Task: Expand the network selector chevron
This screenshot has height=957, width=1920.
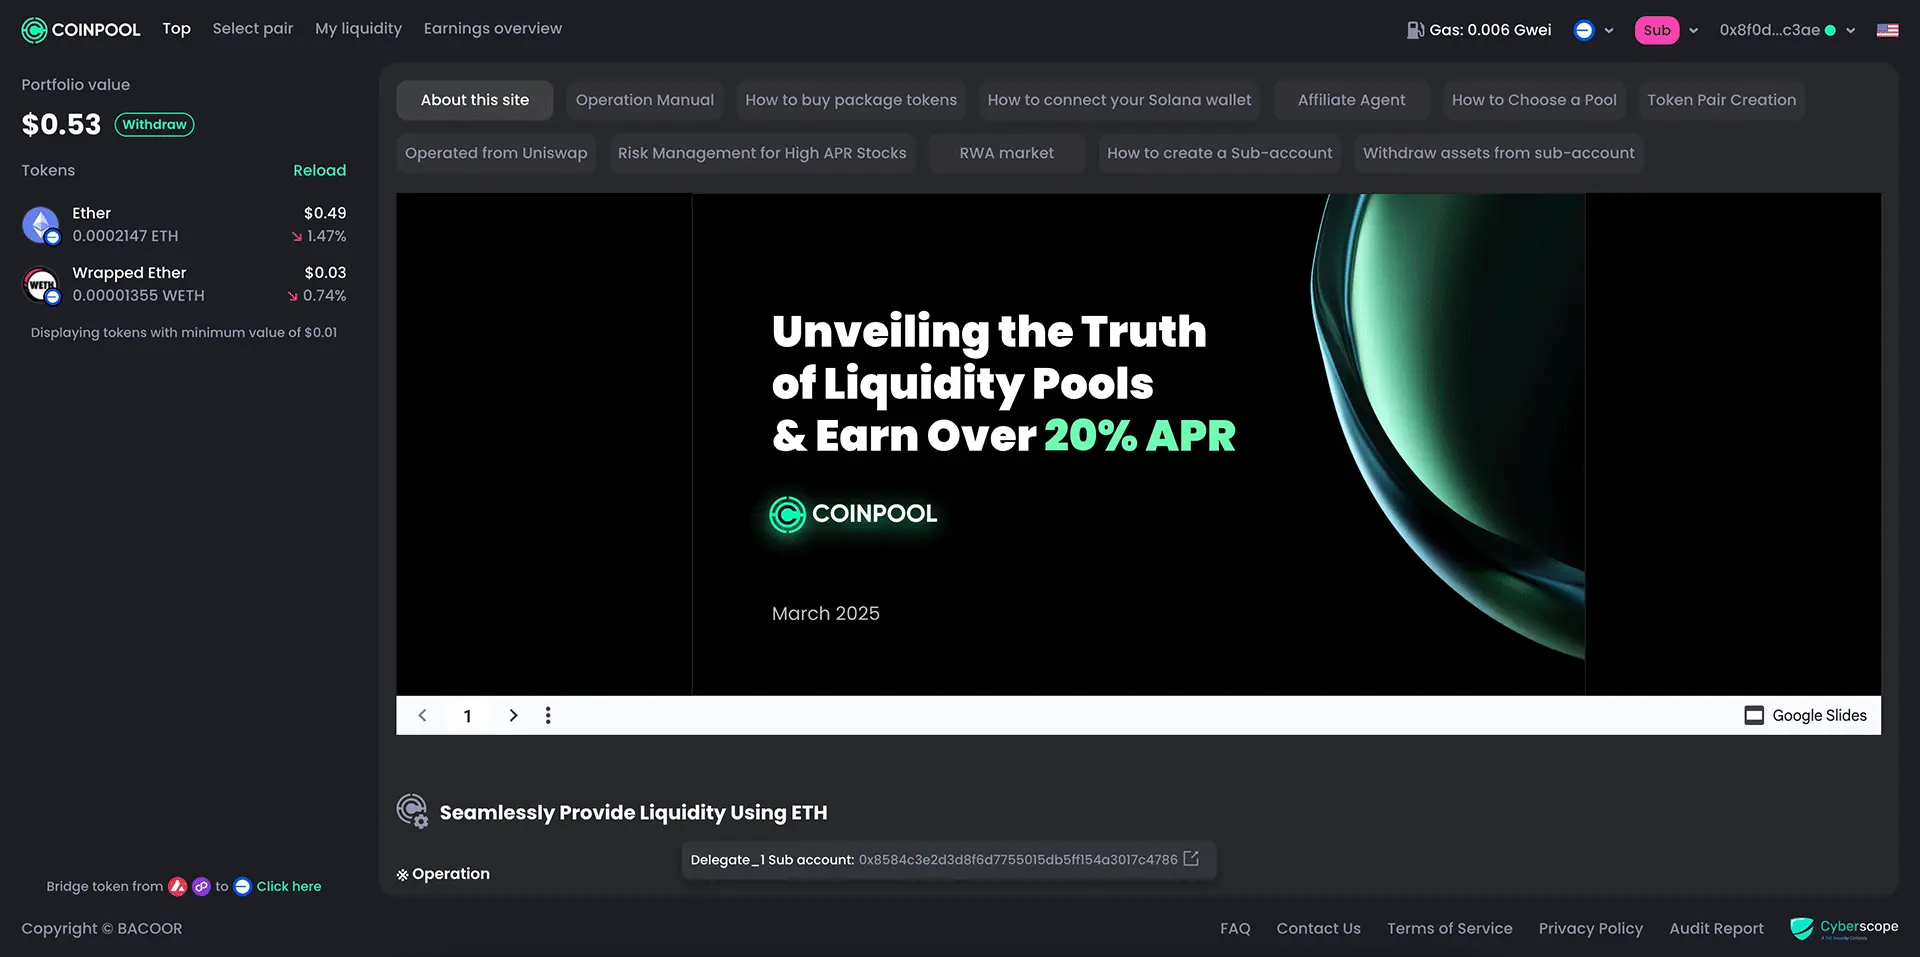Action: point(1609,30)
